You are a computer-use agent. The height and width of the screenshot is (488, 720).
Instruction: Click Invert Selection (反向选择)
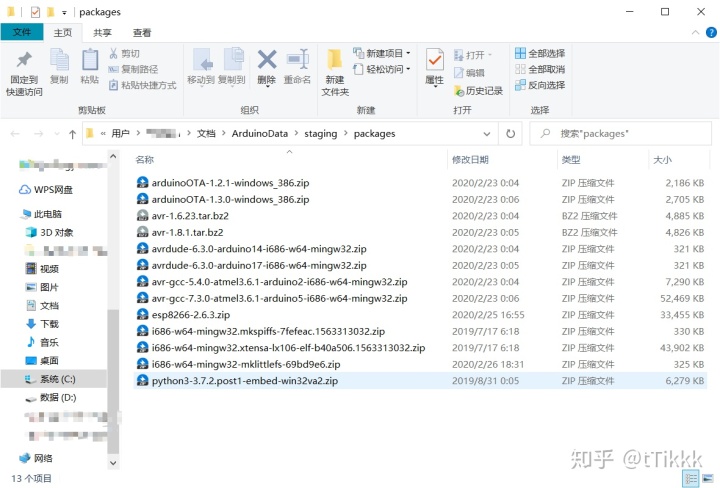540,85
